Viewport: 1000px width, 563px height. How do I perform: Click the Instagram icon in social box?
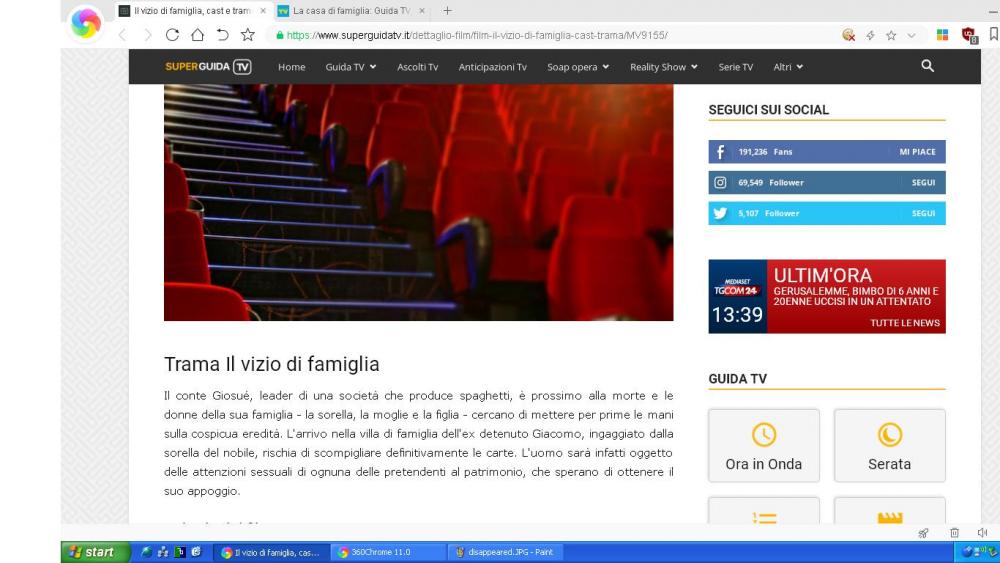[720, 182]
